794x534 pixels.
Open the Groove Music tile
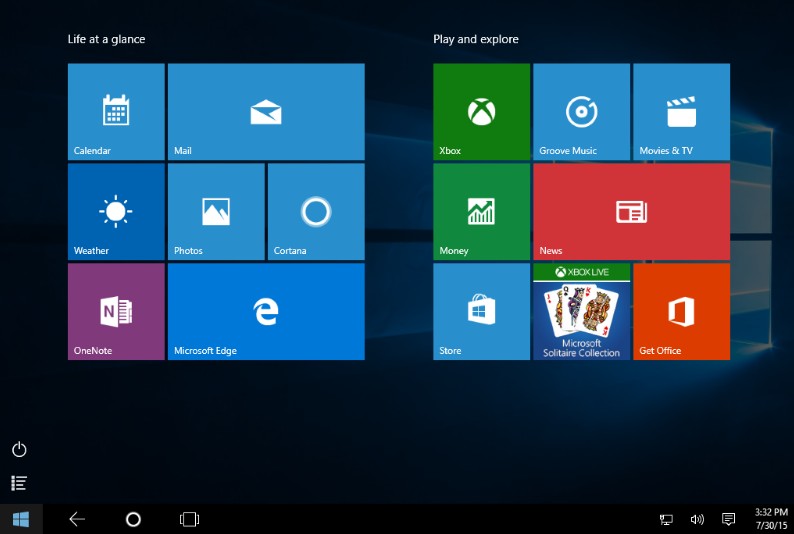[581, 111]
